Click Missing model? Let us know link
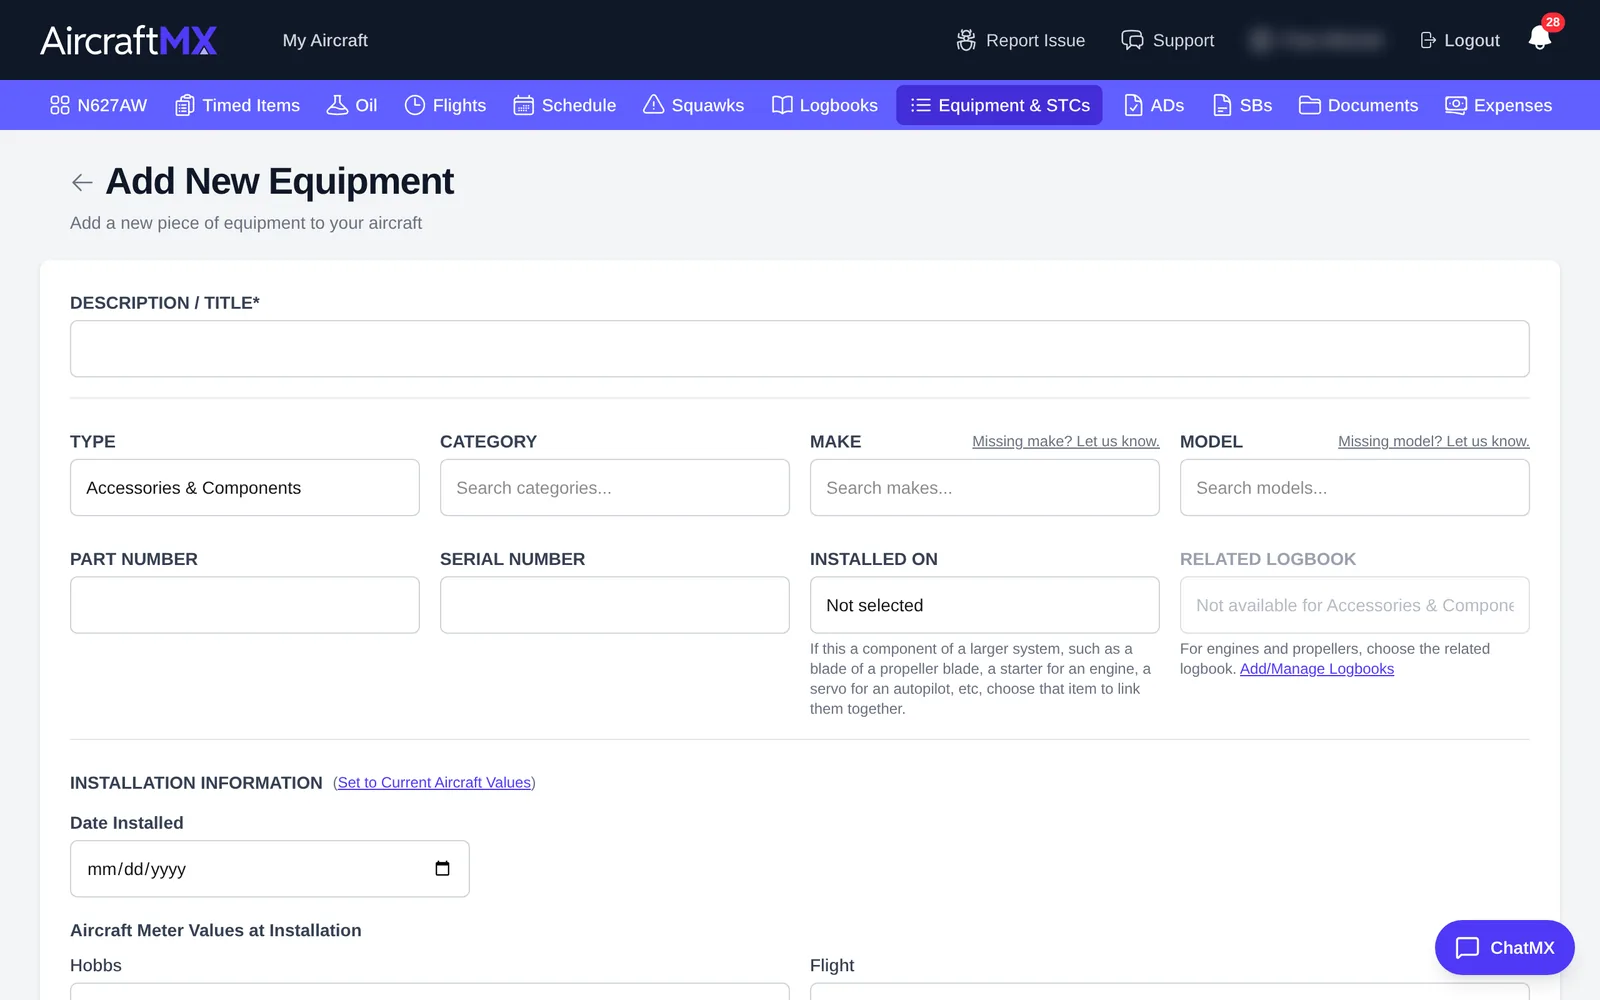1600x1000 pixels. [x=1434, y=441]
